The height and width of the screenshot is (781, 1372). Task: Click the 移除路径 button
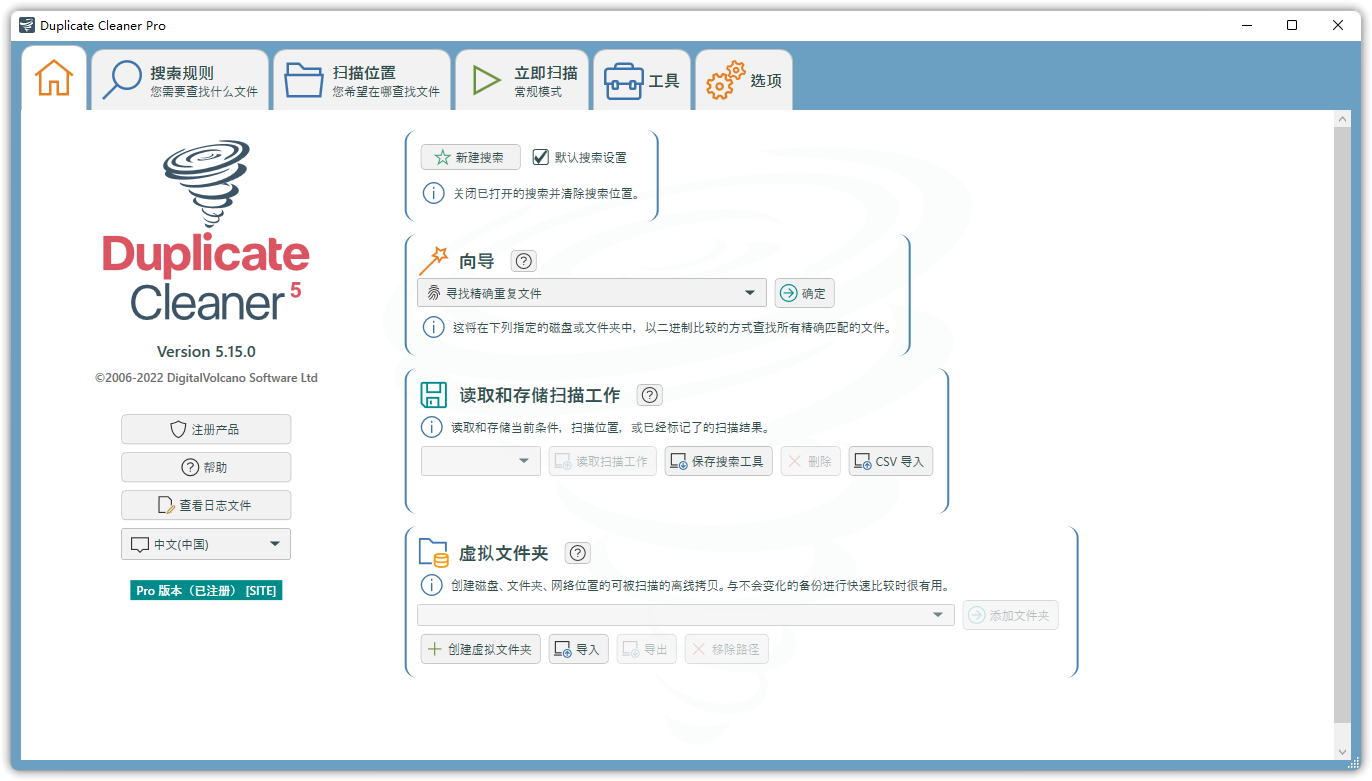pos(726,649)
